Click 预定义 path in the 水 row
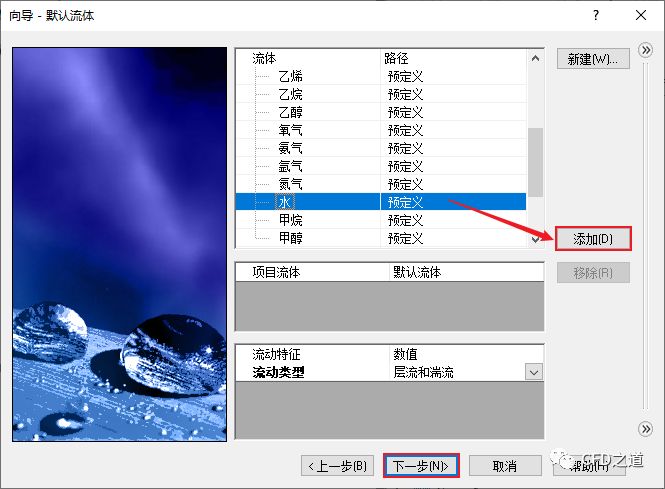The image size is (665, 489). [405, 202]
